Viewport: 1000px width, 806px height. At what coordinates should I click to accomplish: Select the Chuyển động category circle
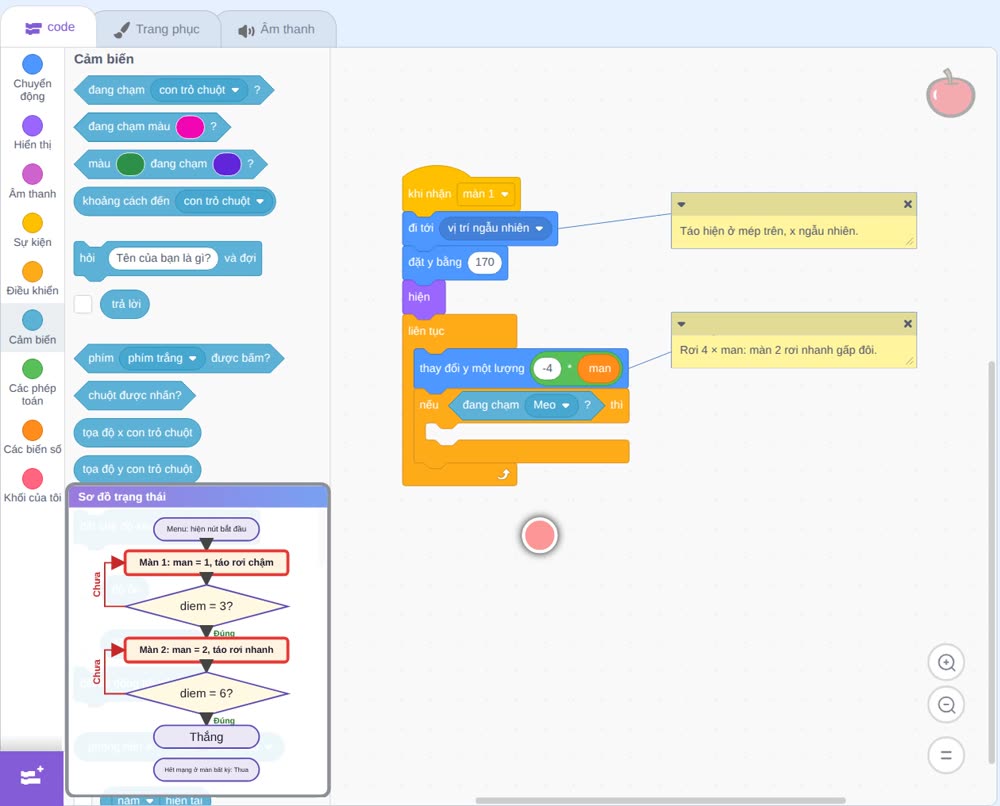pos(33,64)
